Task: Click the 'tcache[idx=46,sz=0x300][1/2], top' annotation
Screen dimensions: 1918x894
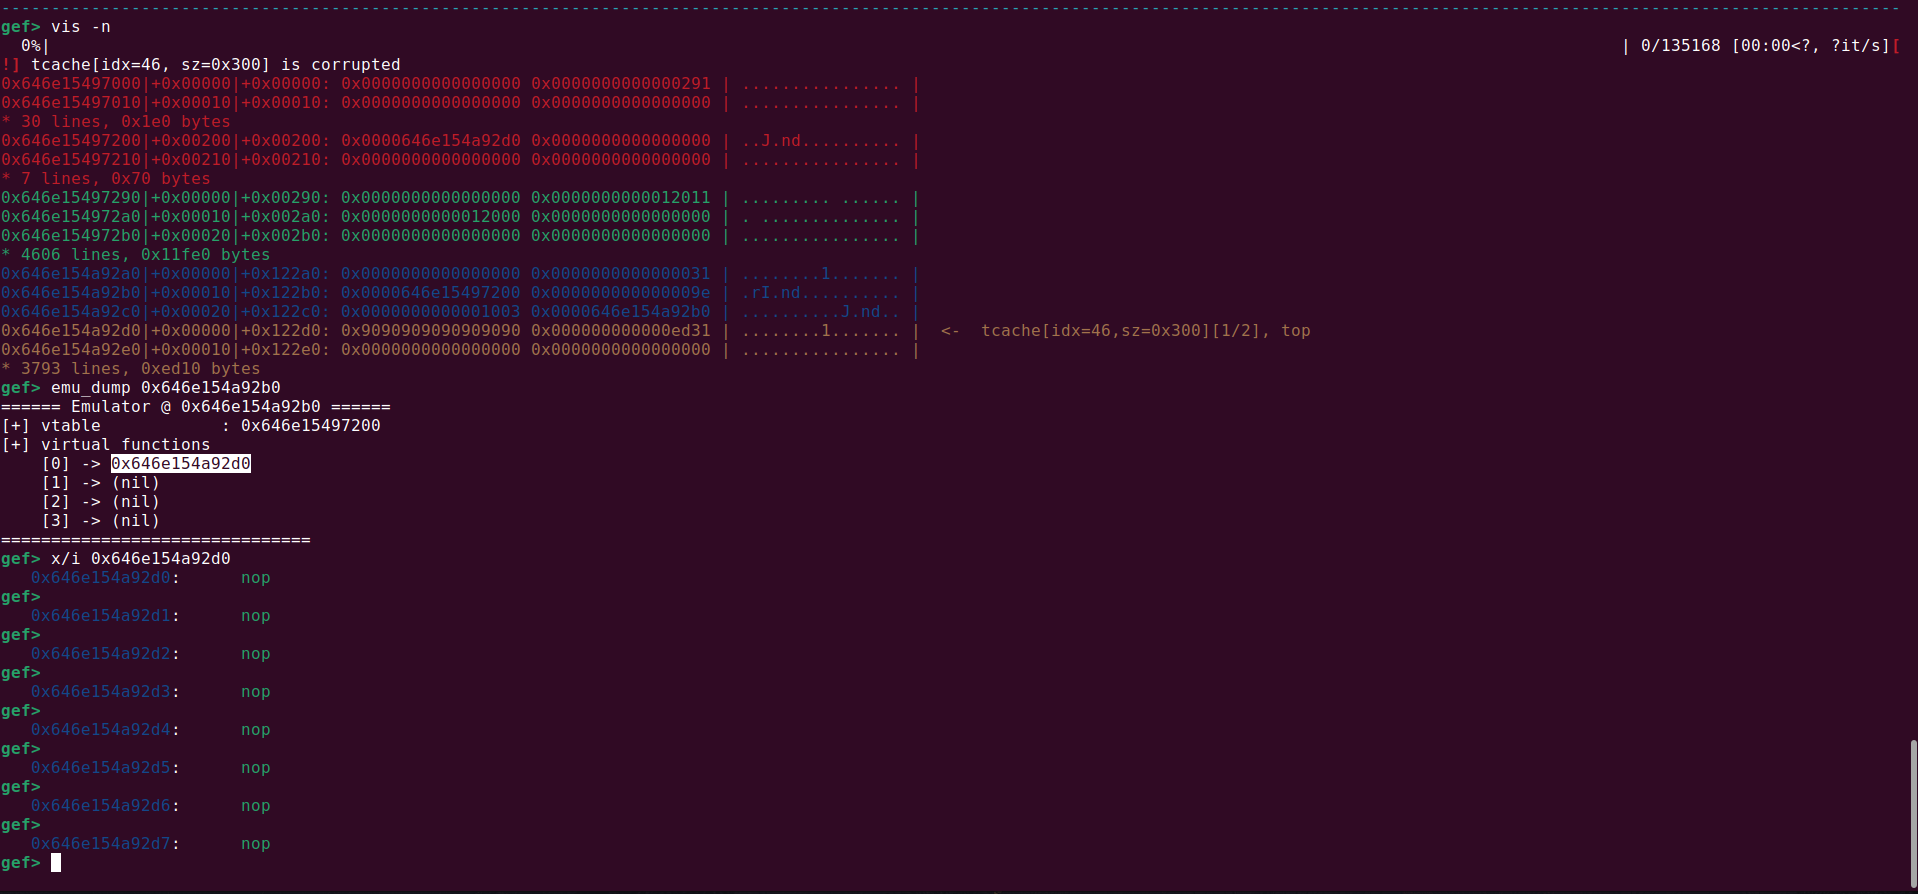Action: point(1146,331)
